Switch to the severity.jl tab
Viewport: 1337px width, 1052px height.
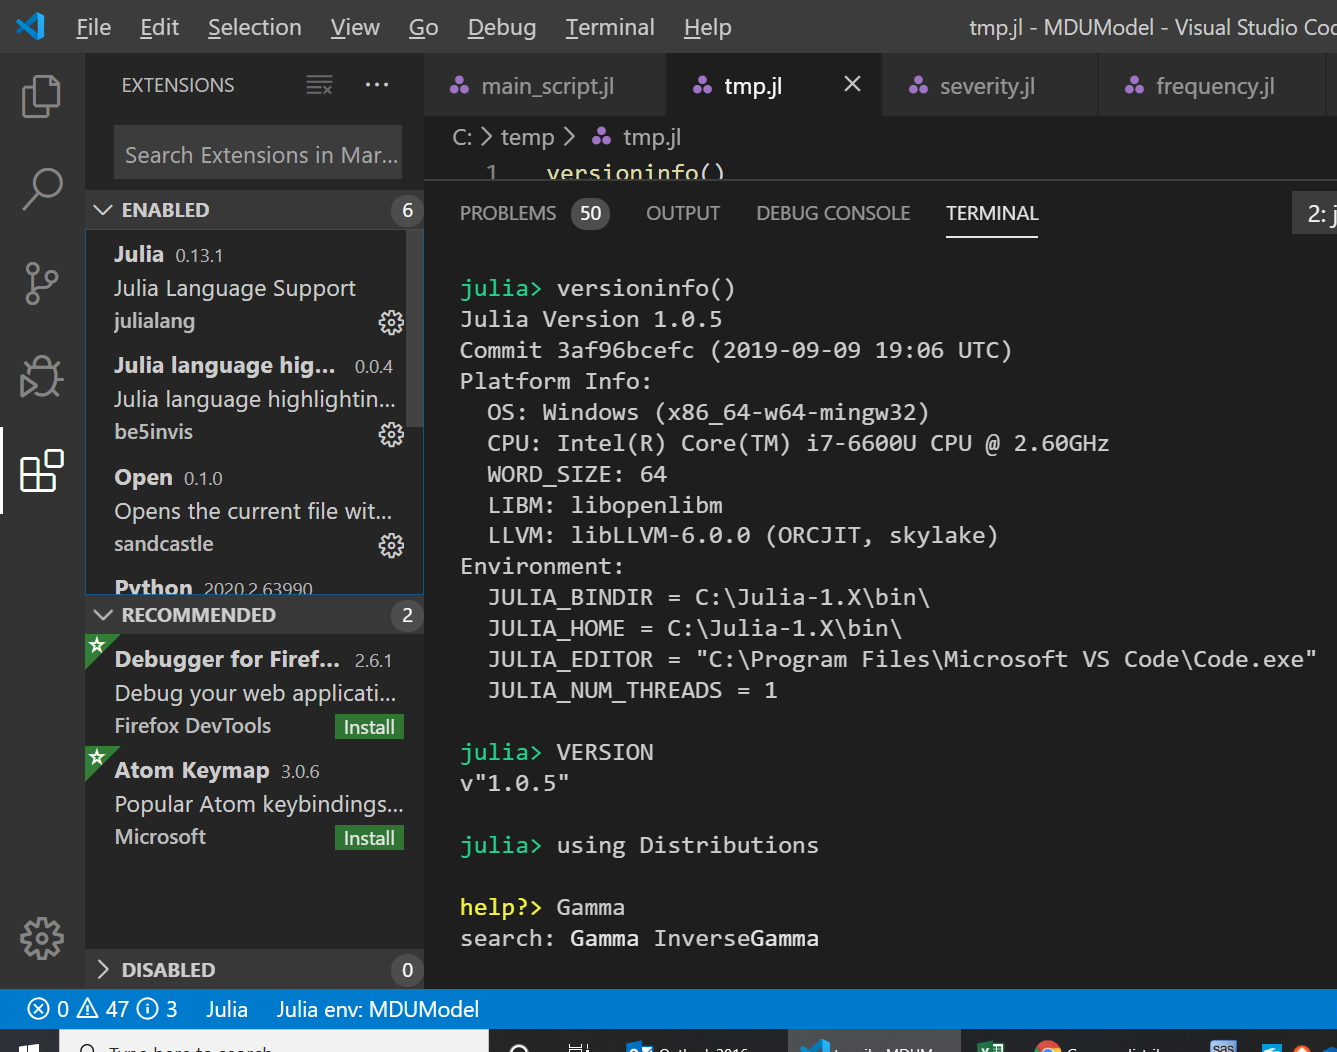coord(990,86)
